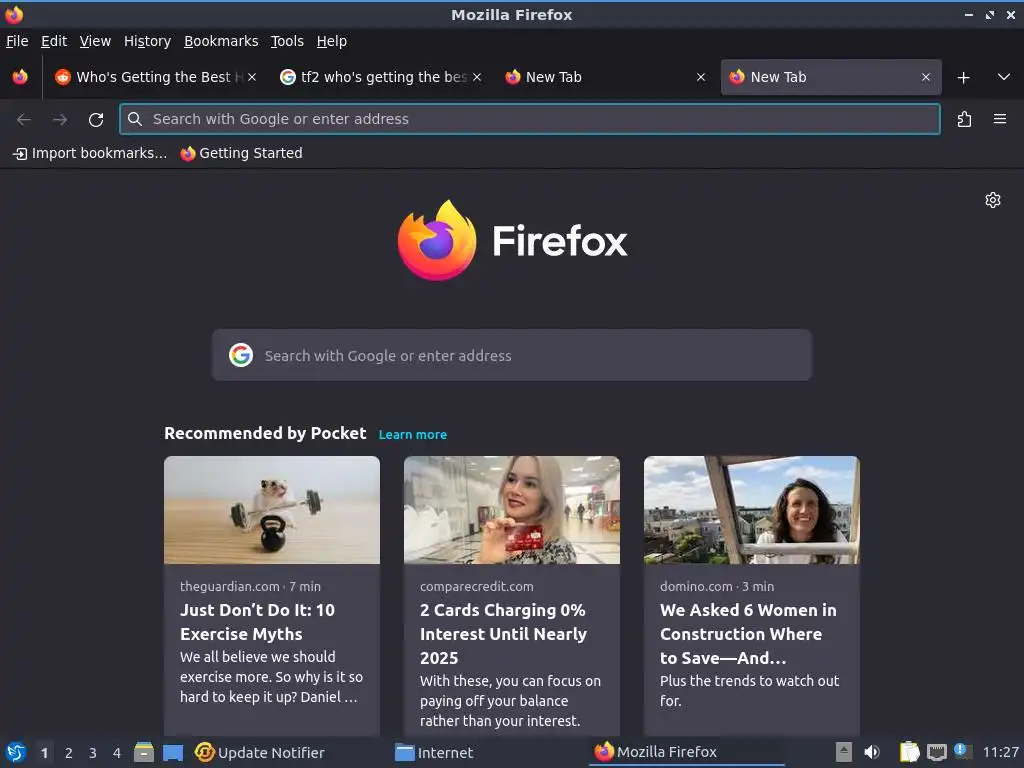Open the New Tab personalize gear
Image resolution: width=1024 pixels, height=768 pixels.
(x=993, y=200)
